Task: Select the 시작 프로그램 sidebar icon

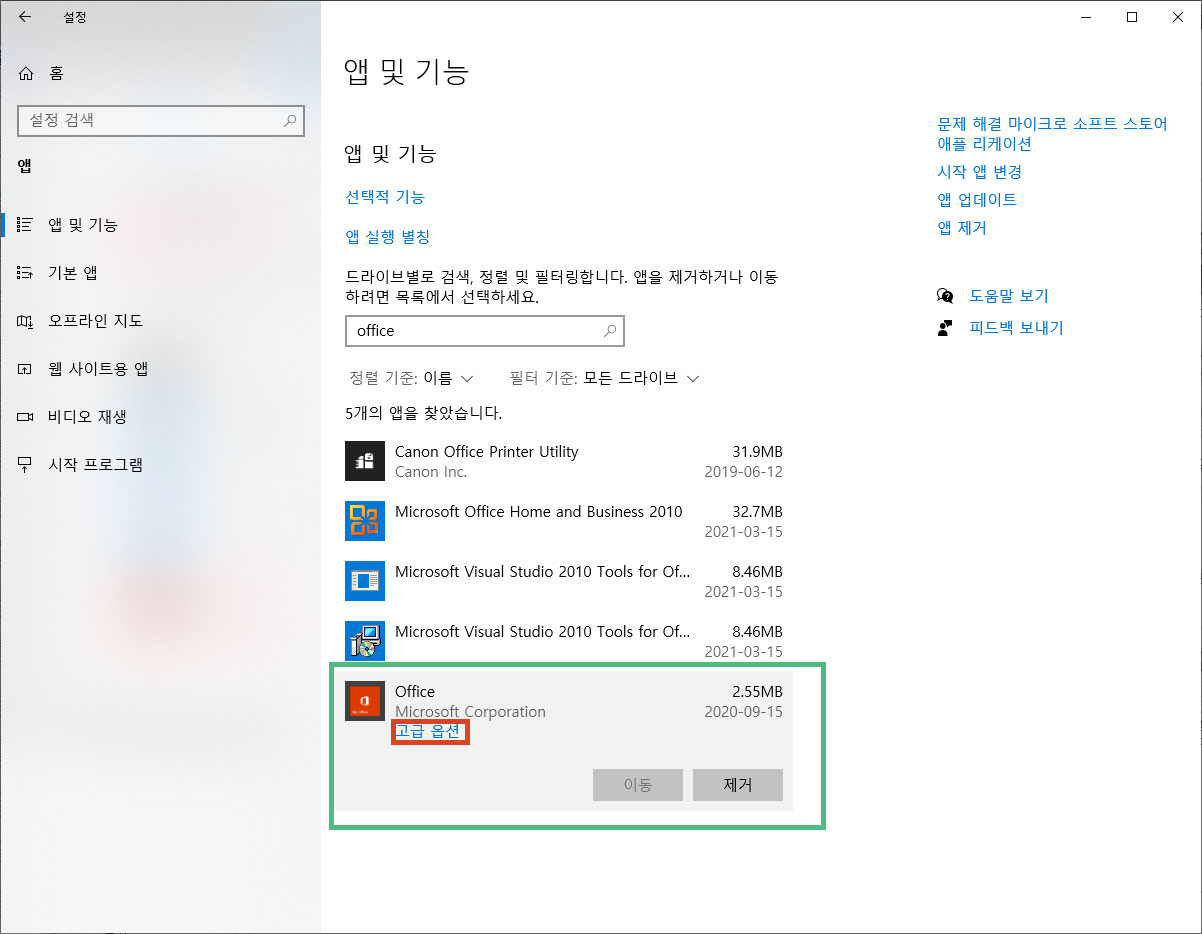Action: tap(26, 465)
